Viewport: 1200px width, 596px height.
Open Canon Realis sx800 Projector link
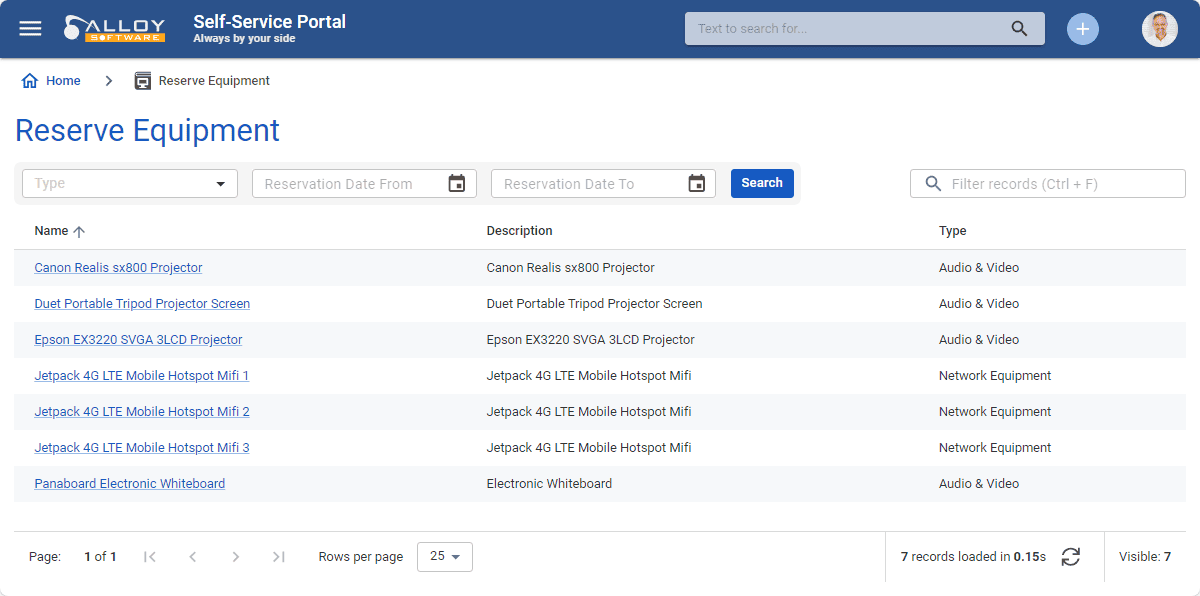tap(118, 268)
